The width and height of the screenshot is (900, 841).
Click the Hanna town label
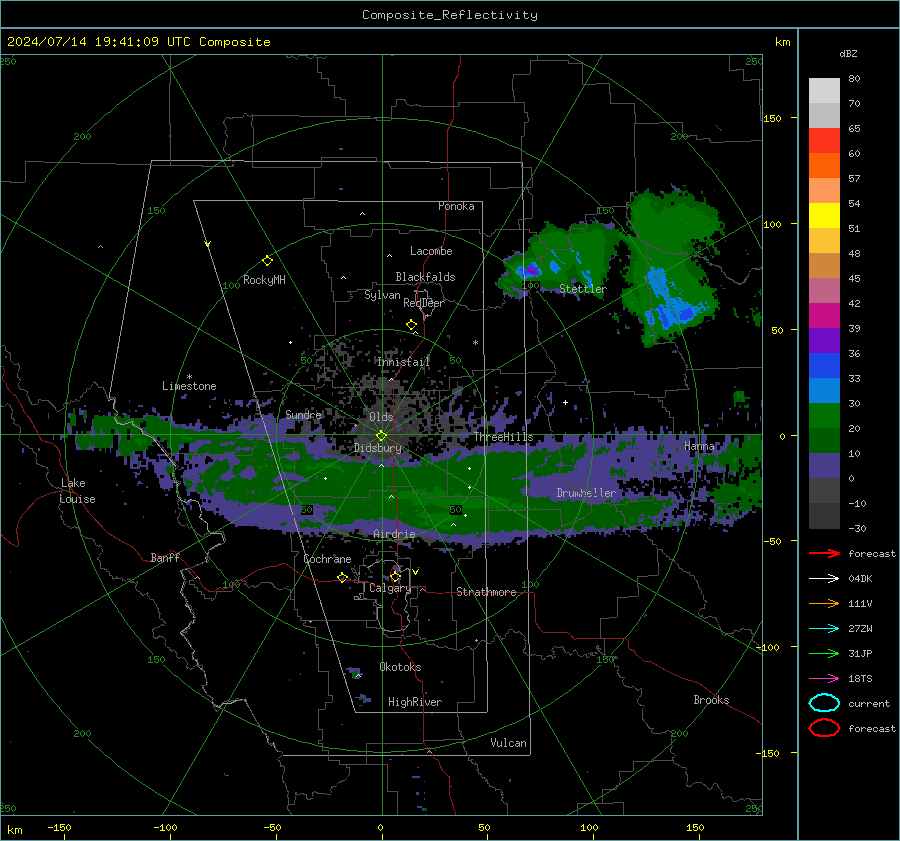point(699,446)
